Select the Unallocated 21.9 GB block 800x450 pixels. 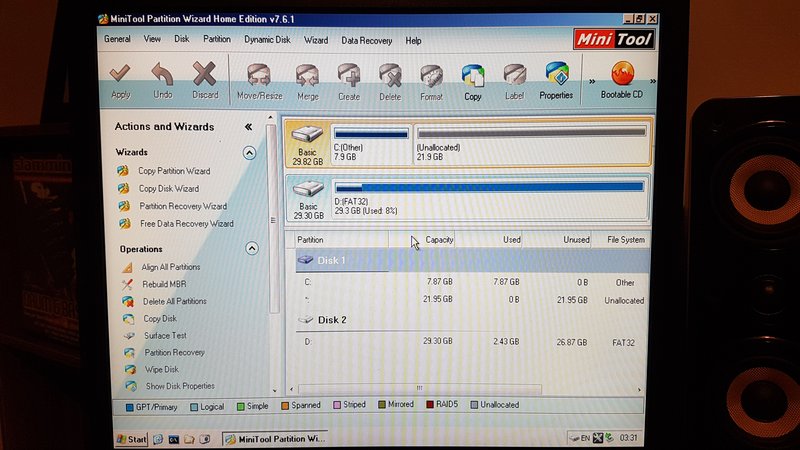tap(531, 144)
